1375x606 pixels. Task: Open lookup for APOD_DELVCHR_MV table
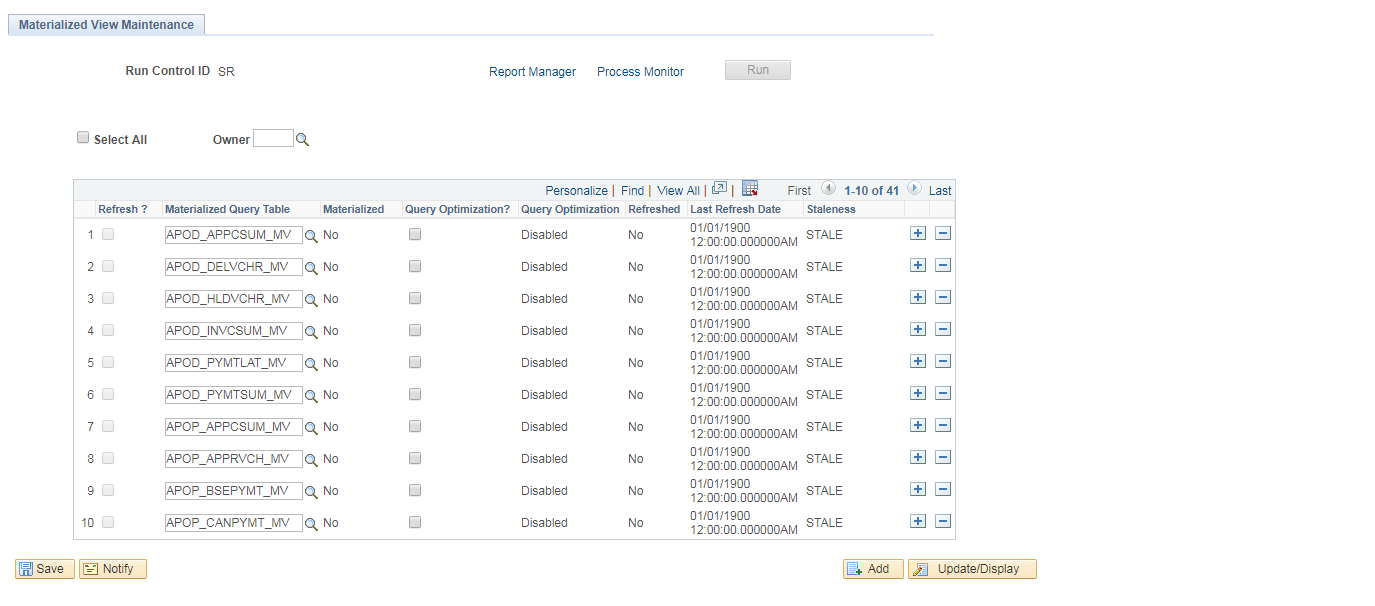pyautogui.click(x=311, y=268)
